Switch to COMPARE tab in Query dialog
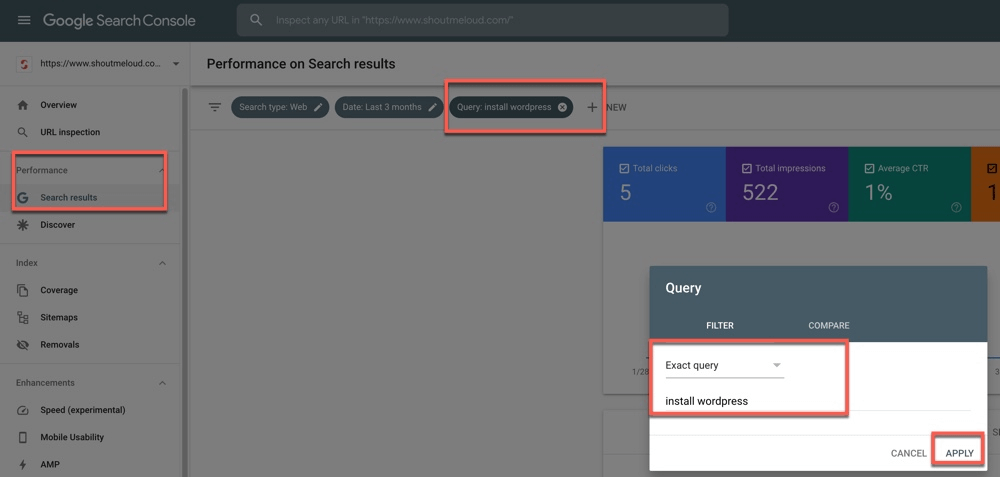1000x477 pixels. tap(828, 325)
